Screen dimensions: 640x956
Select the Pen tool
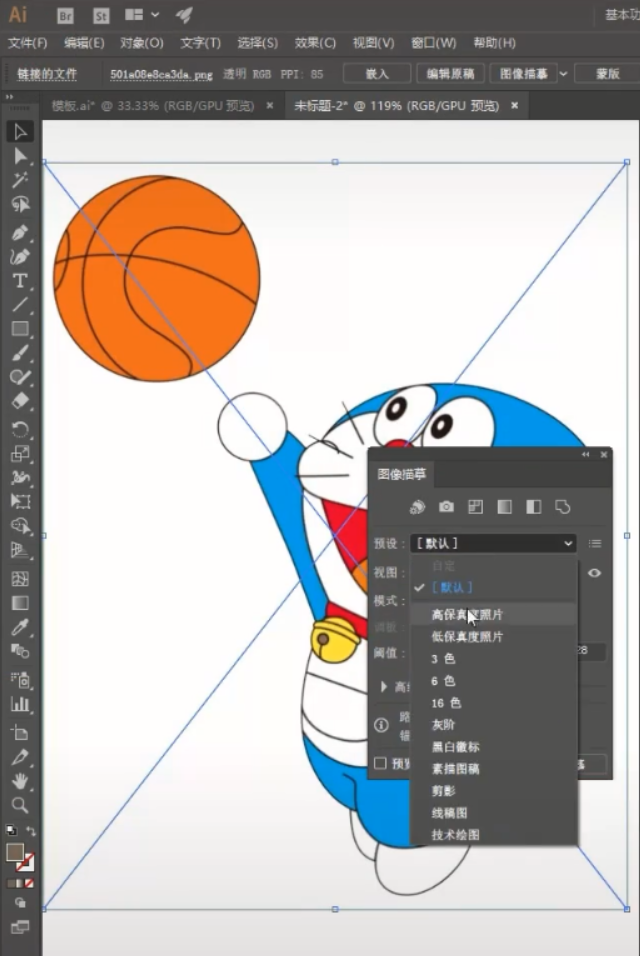tap(20, 233)
